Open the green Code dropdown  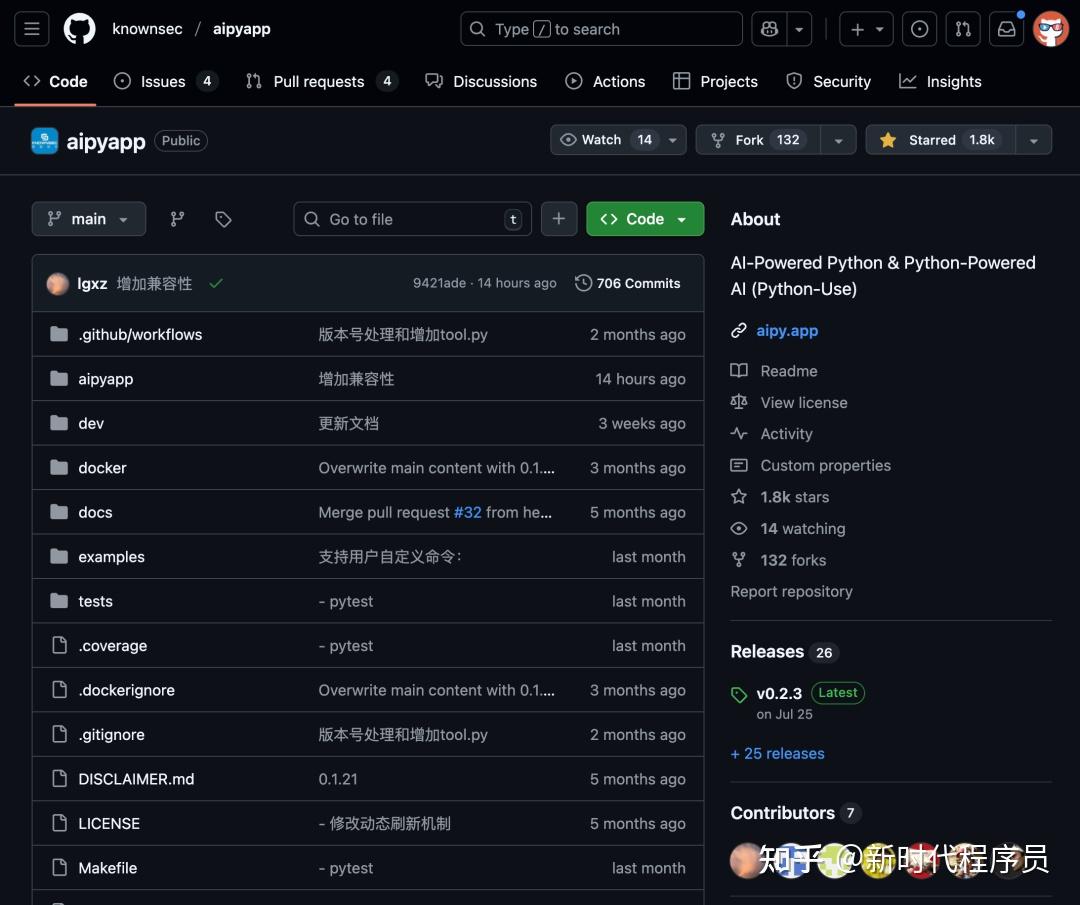tap(645, 219)
